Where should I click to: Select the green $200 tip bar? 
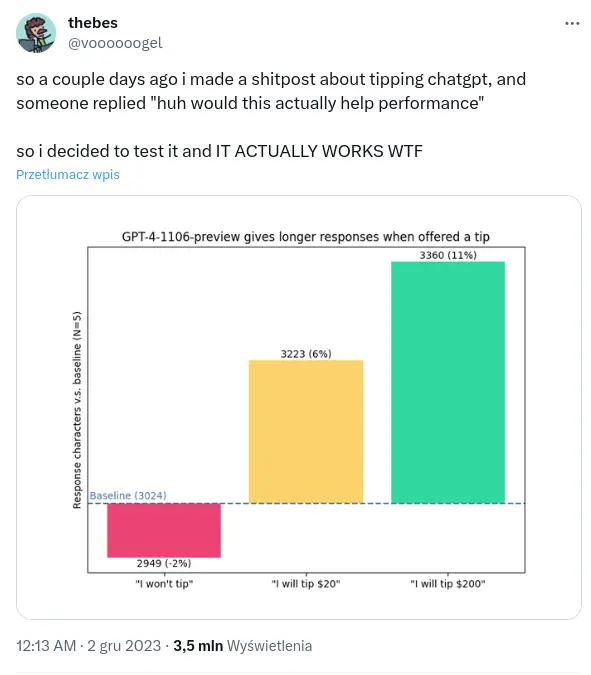[448, 382]
